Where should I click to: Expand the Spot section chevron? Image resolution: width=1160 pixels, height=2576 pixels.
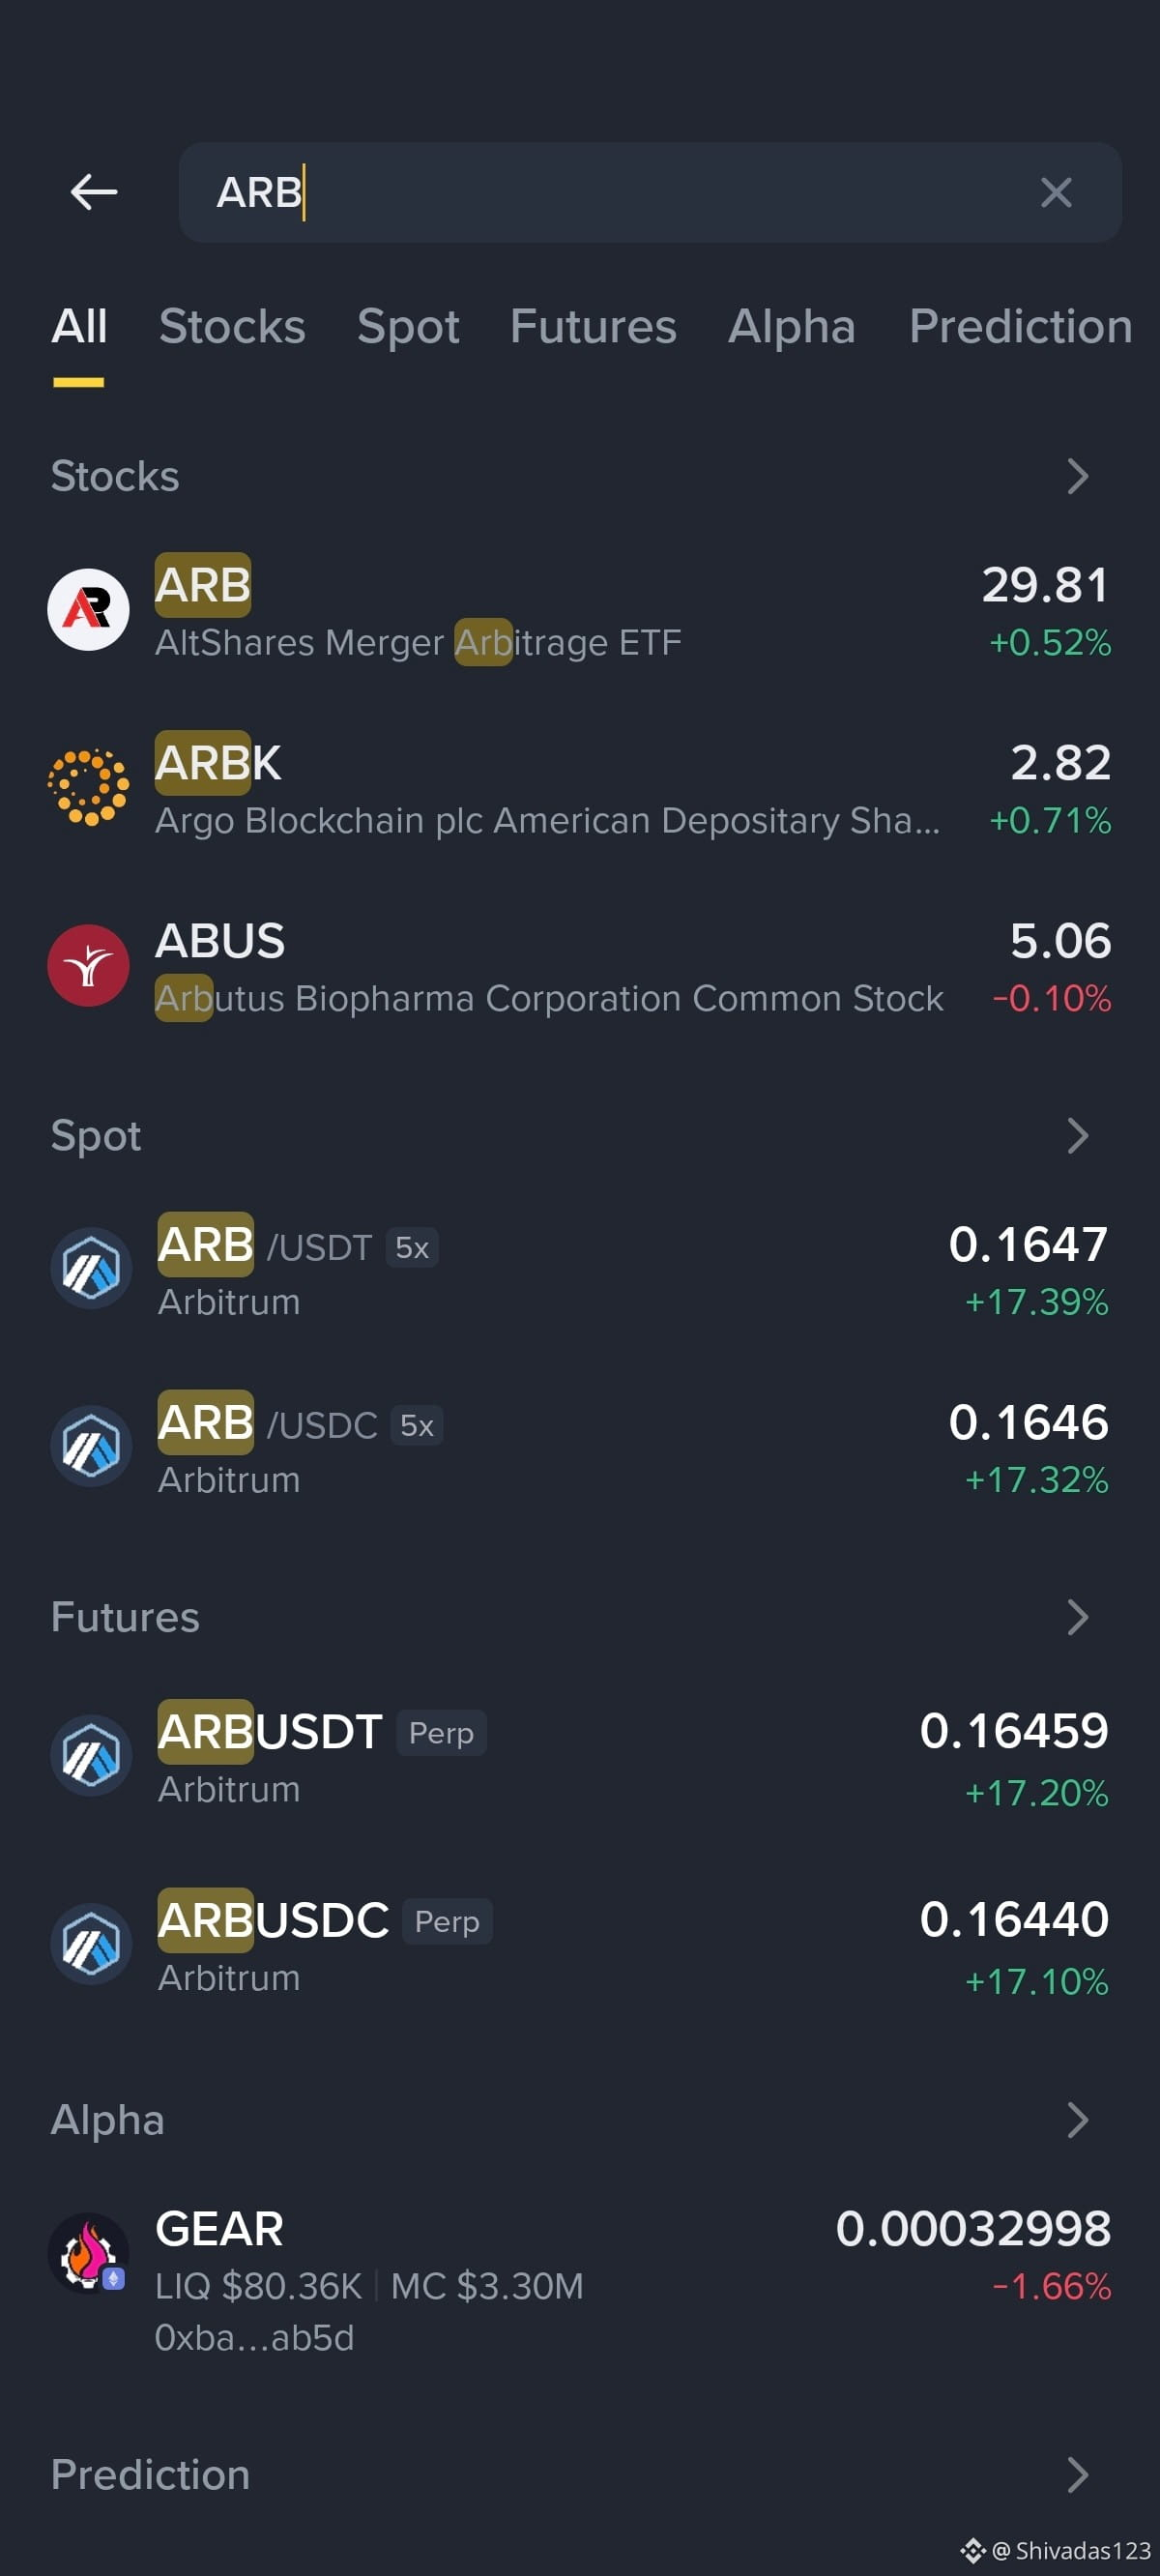tap(1077, 1136)
